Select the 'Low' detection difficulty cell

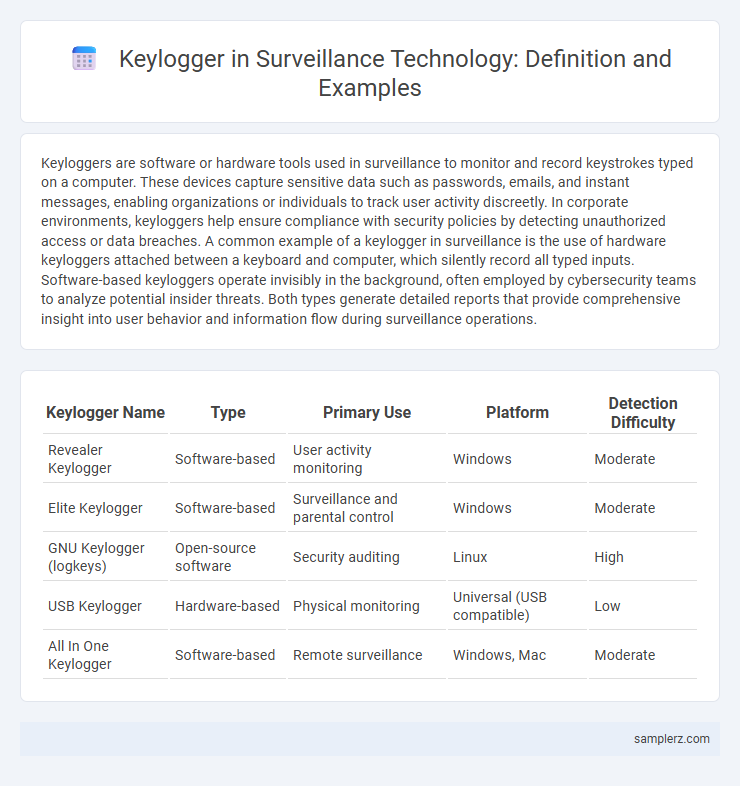(643, 606)
